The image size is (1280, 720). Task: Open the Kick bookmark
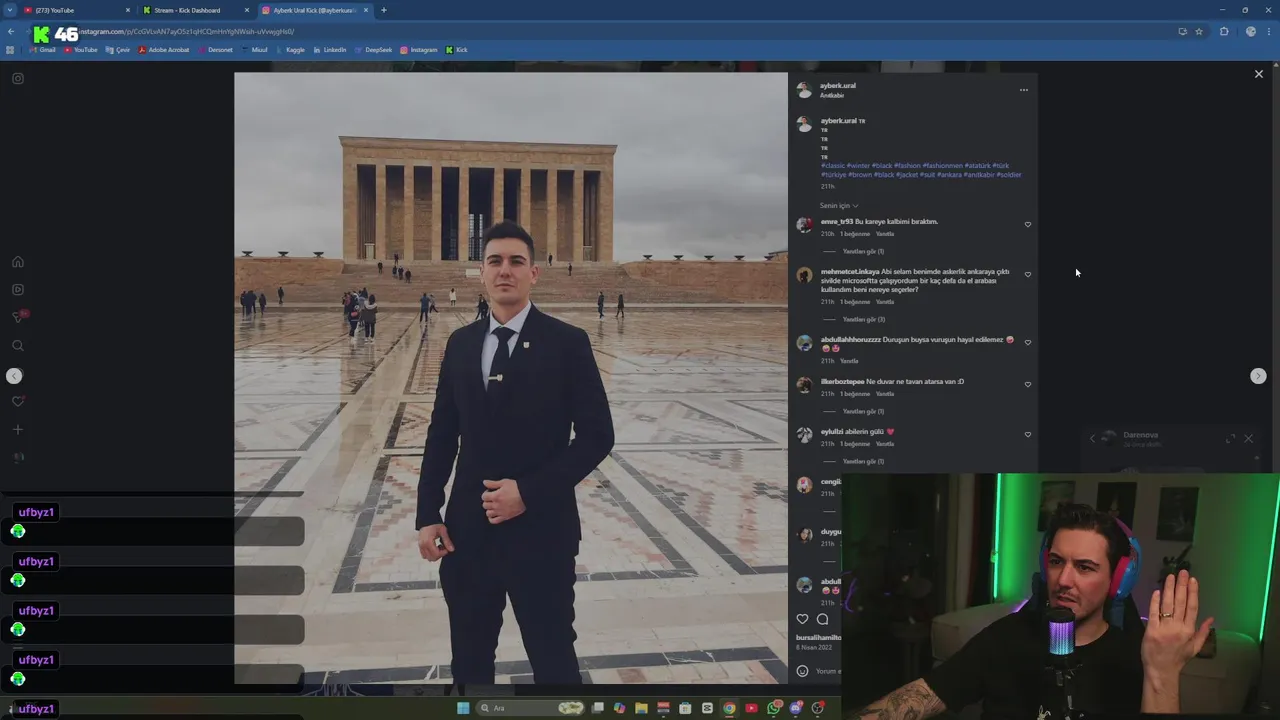coord(456,50)
